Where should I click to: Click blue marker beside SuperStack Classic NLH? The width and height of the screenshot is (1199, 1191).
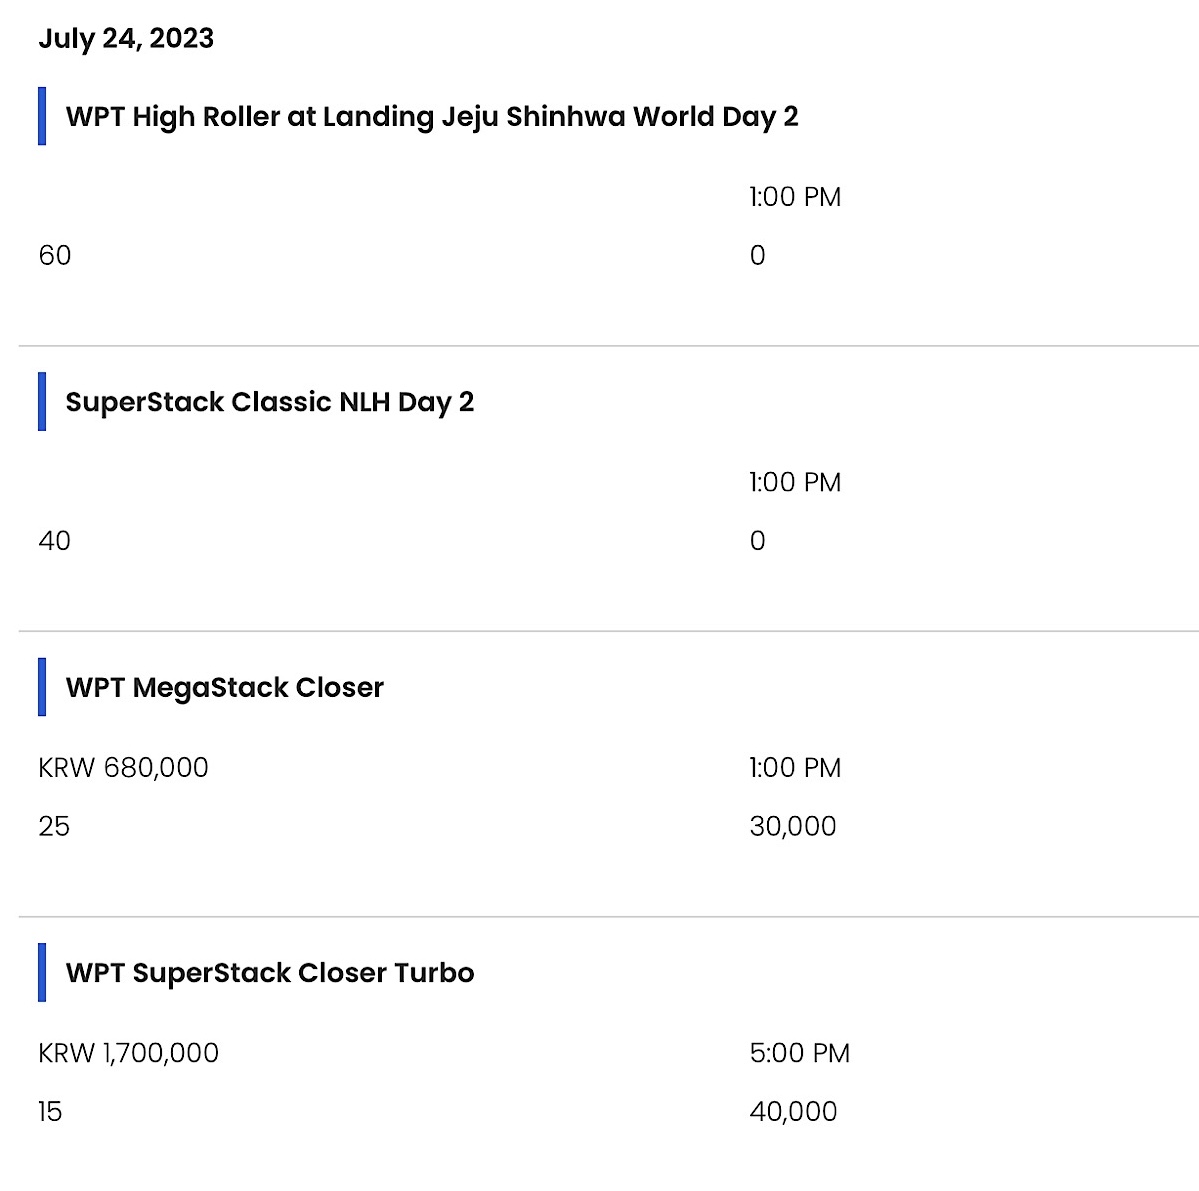pos(42,402)
